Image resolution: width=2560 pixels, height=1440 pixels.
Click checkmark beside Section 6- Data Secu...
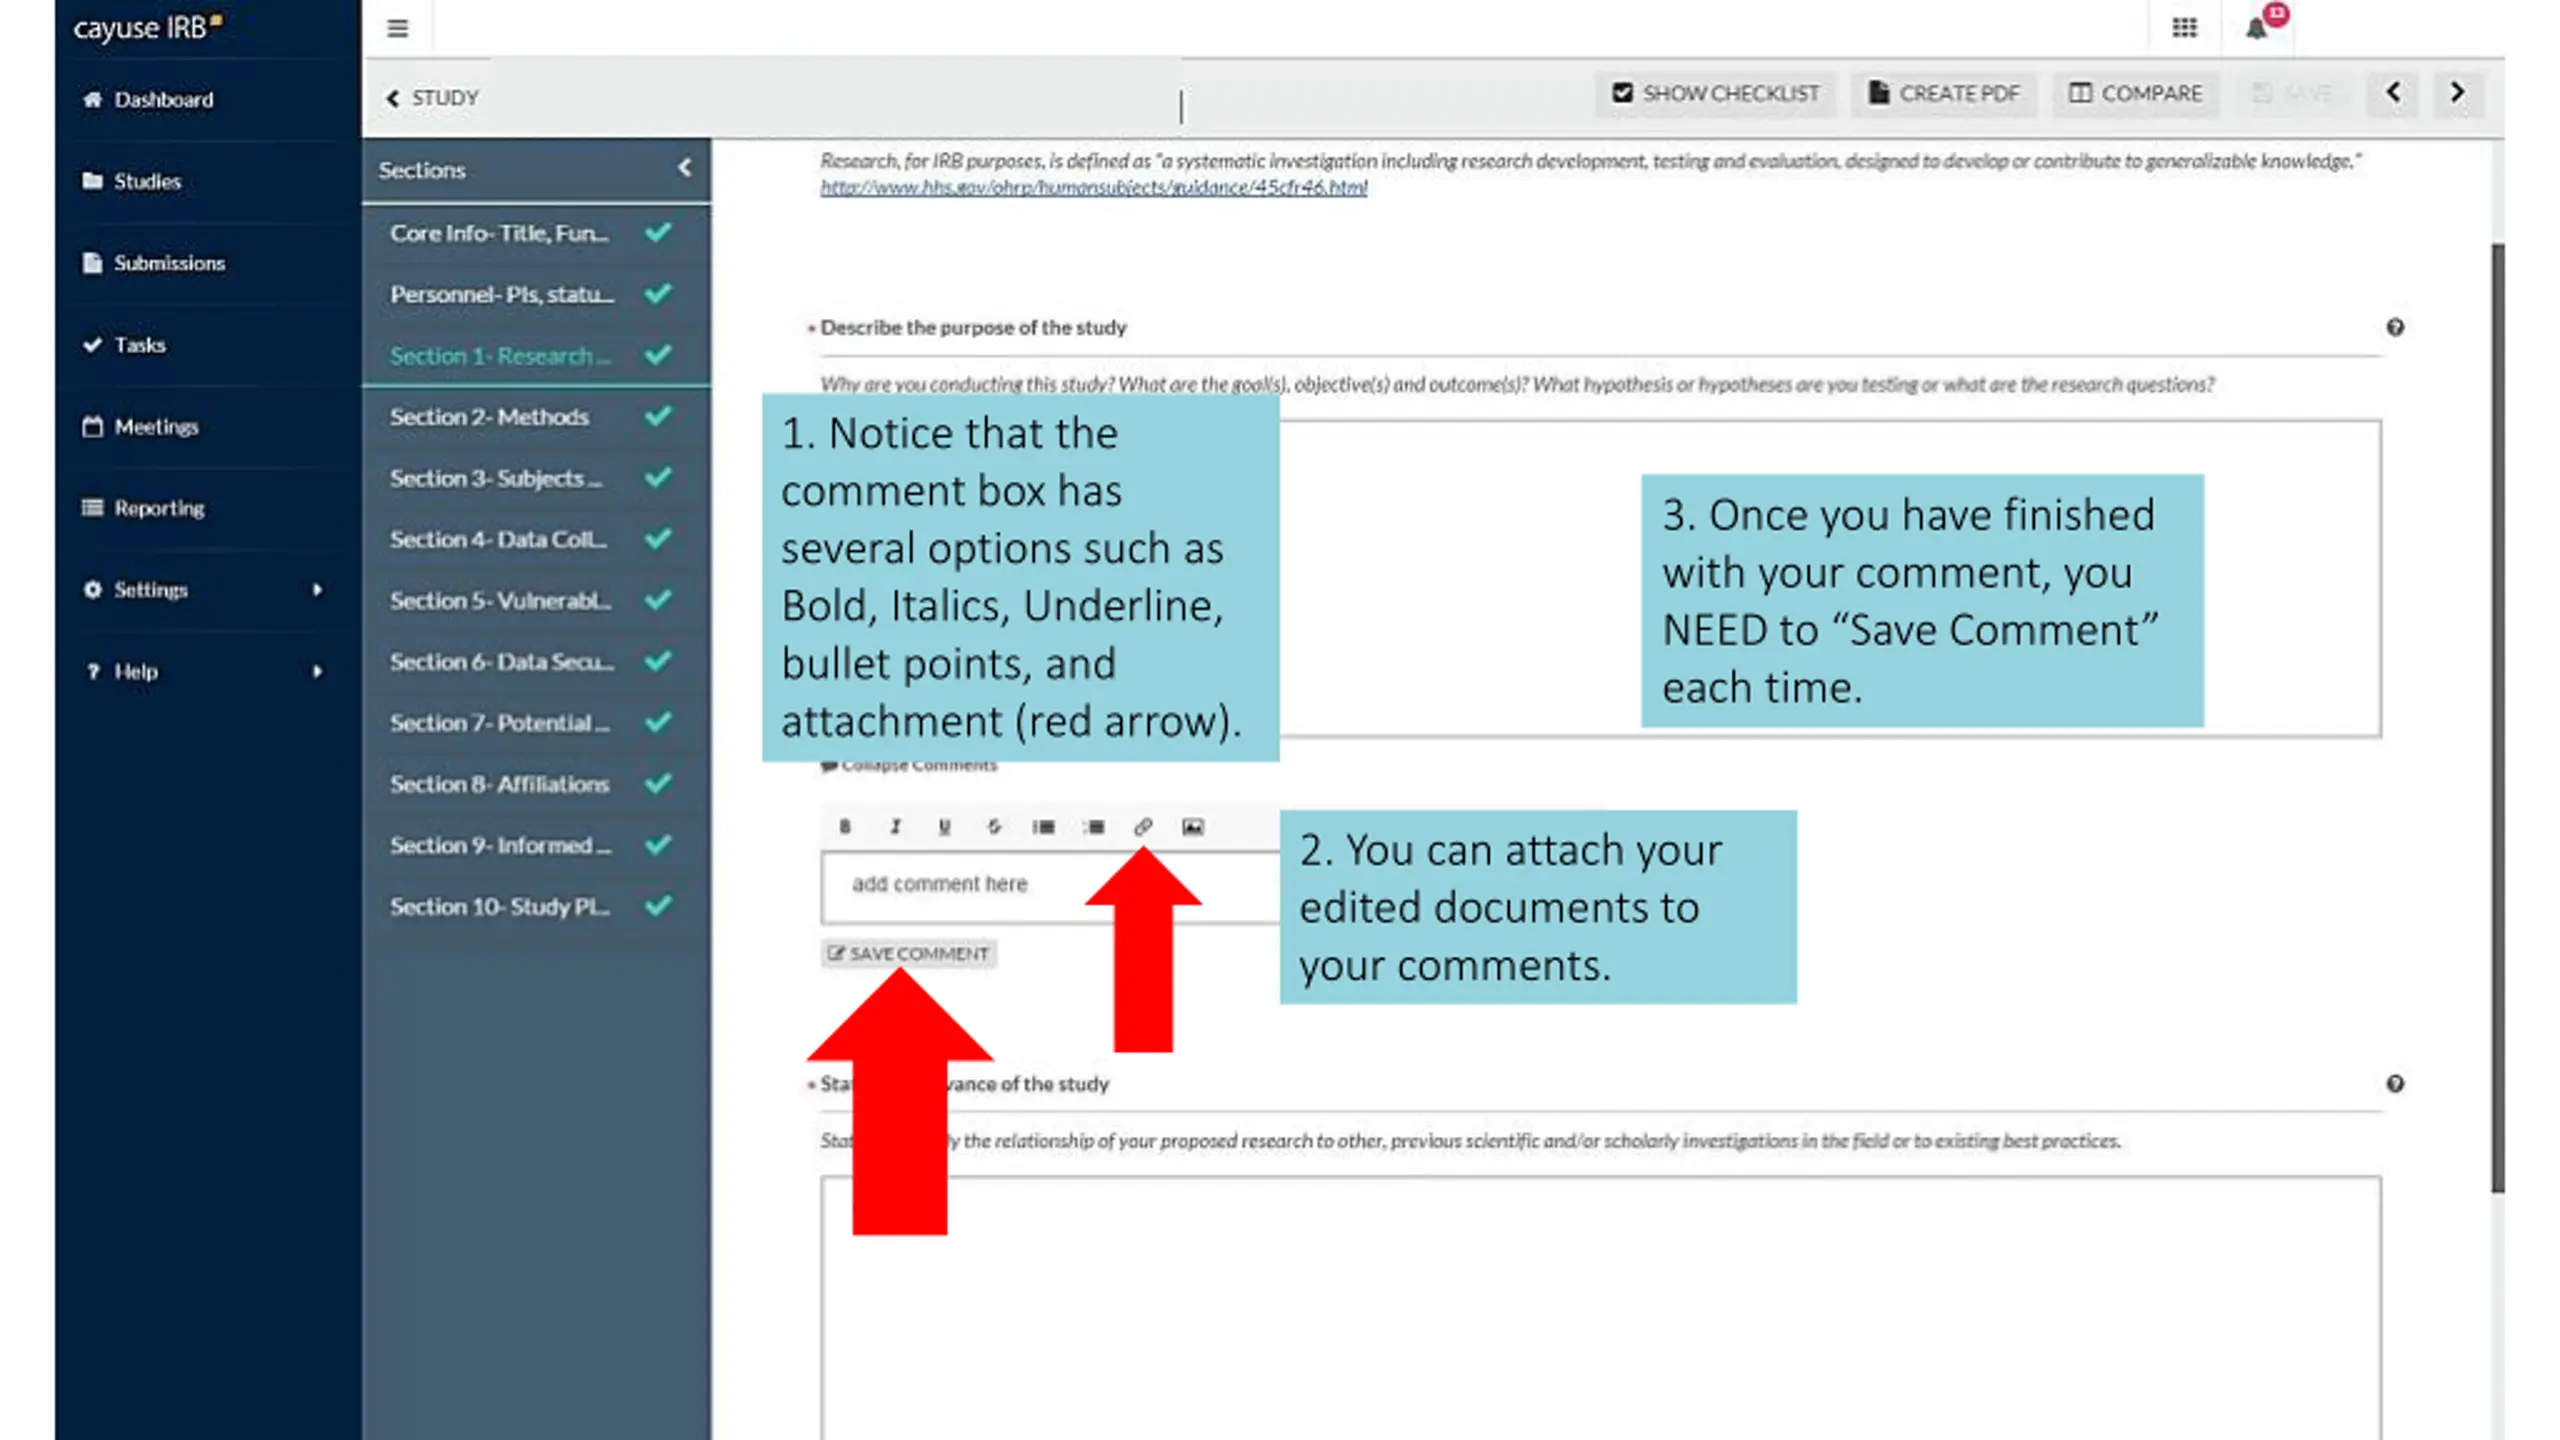click(x=658, y=659)
